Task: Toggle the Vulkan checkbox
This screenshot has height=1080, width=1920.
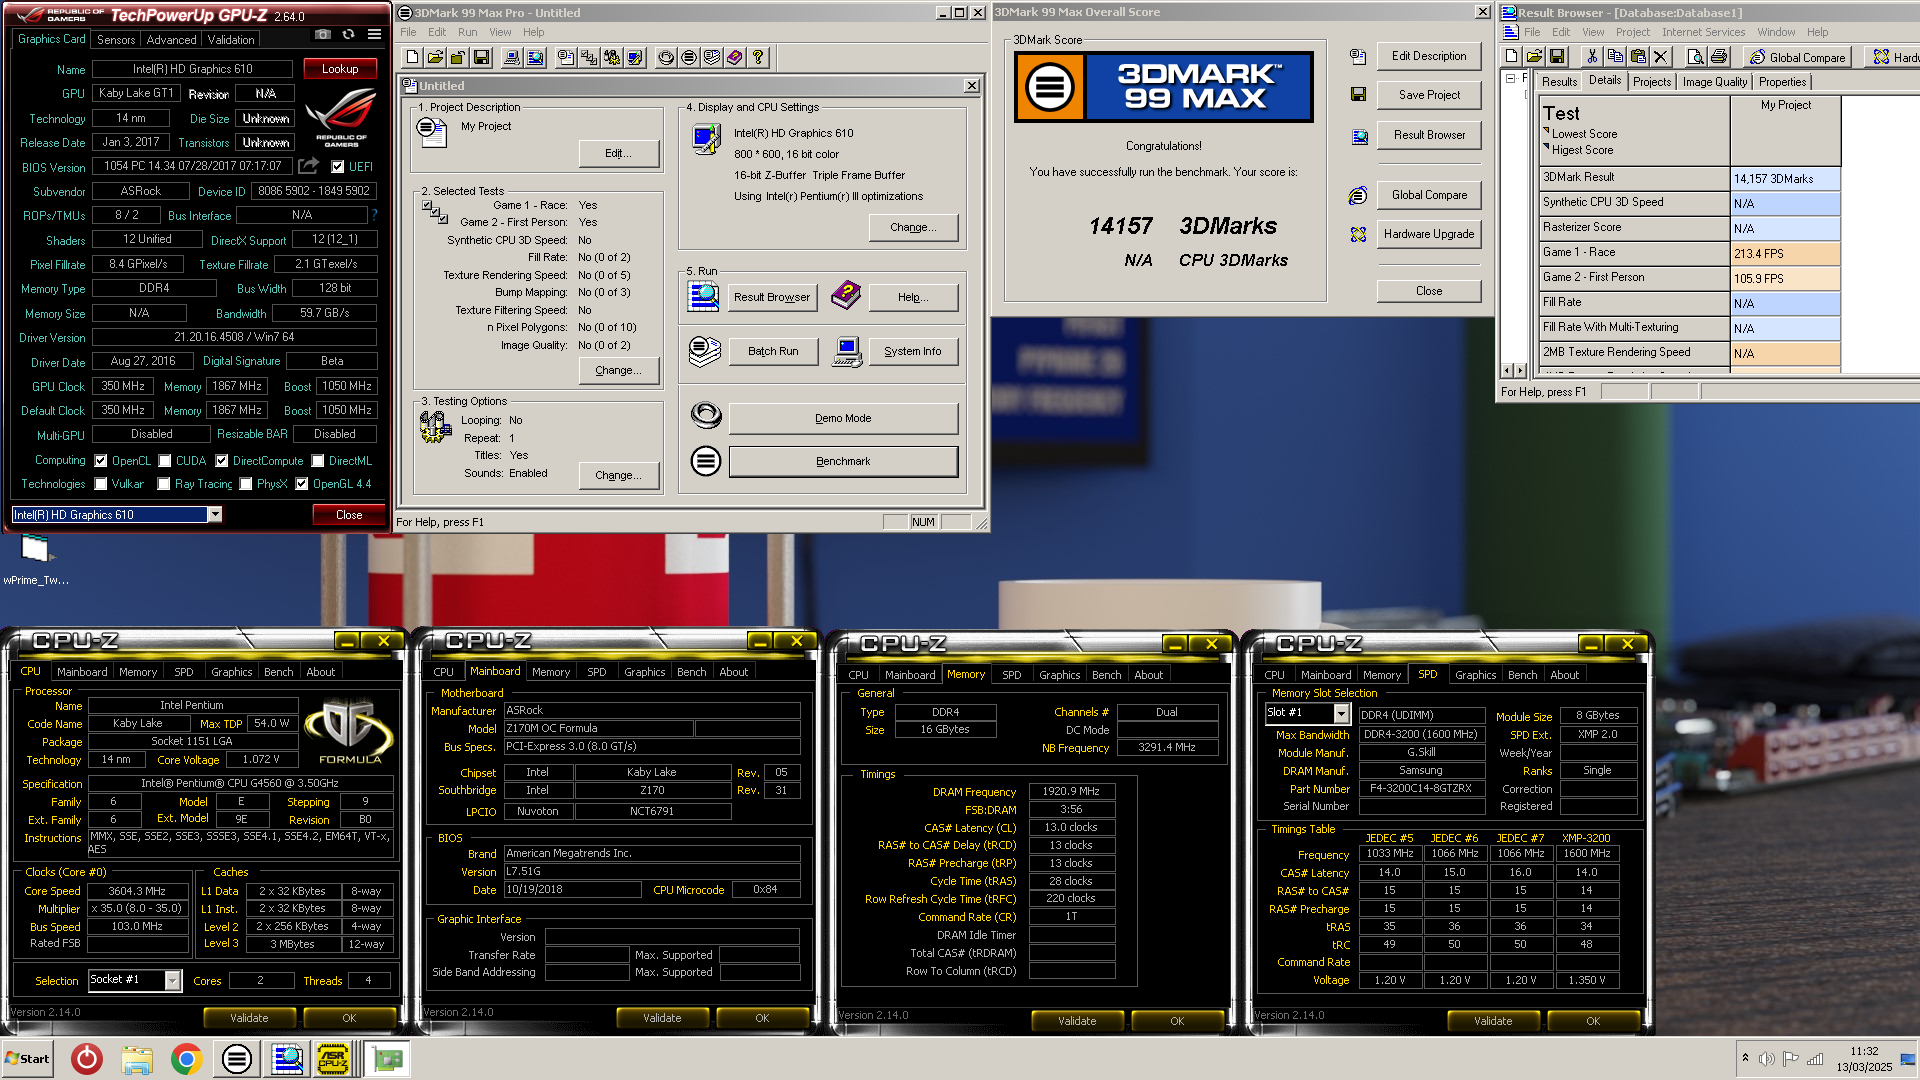Action: pos(101,484)
